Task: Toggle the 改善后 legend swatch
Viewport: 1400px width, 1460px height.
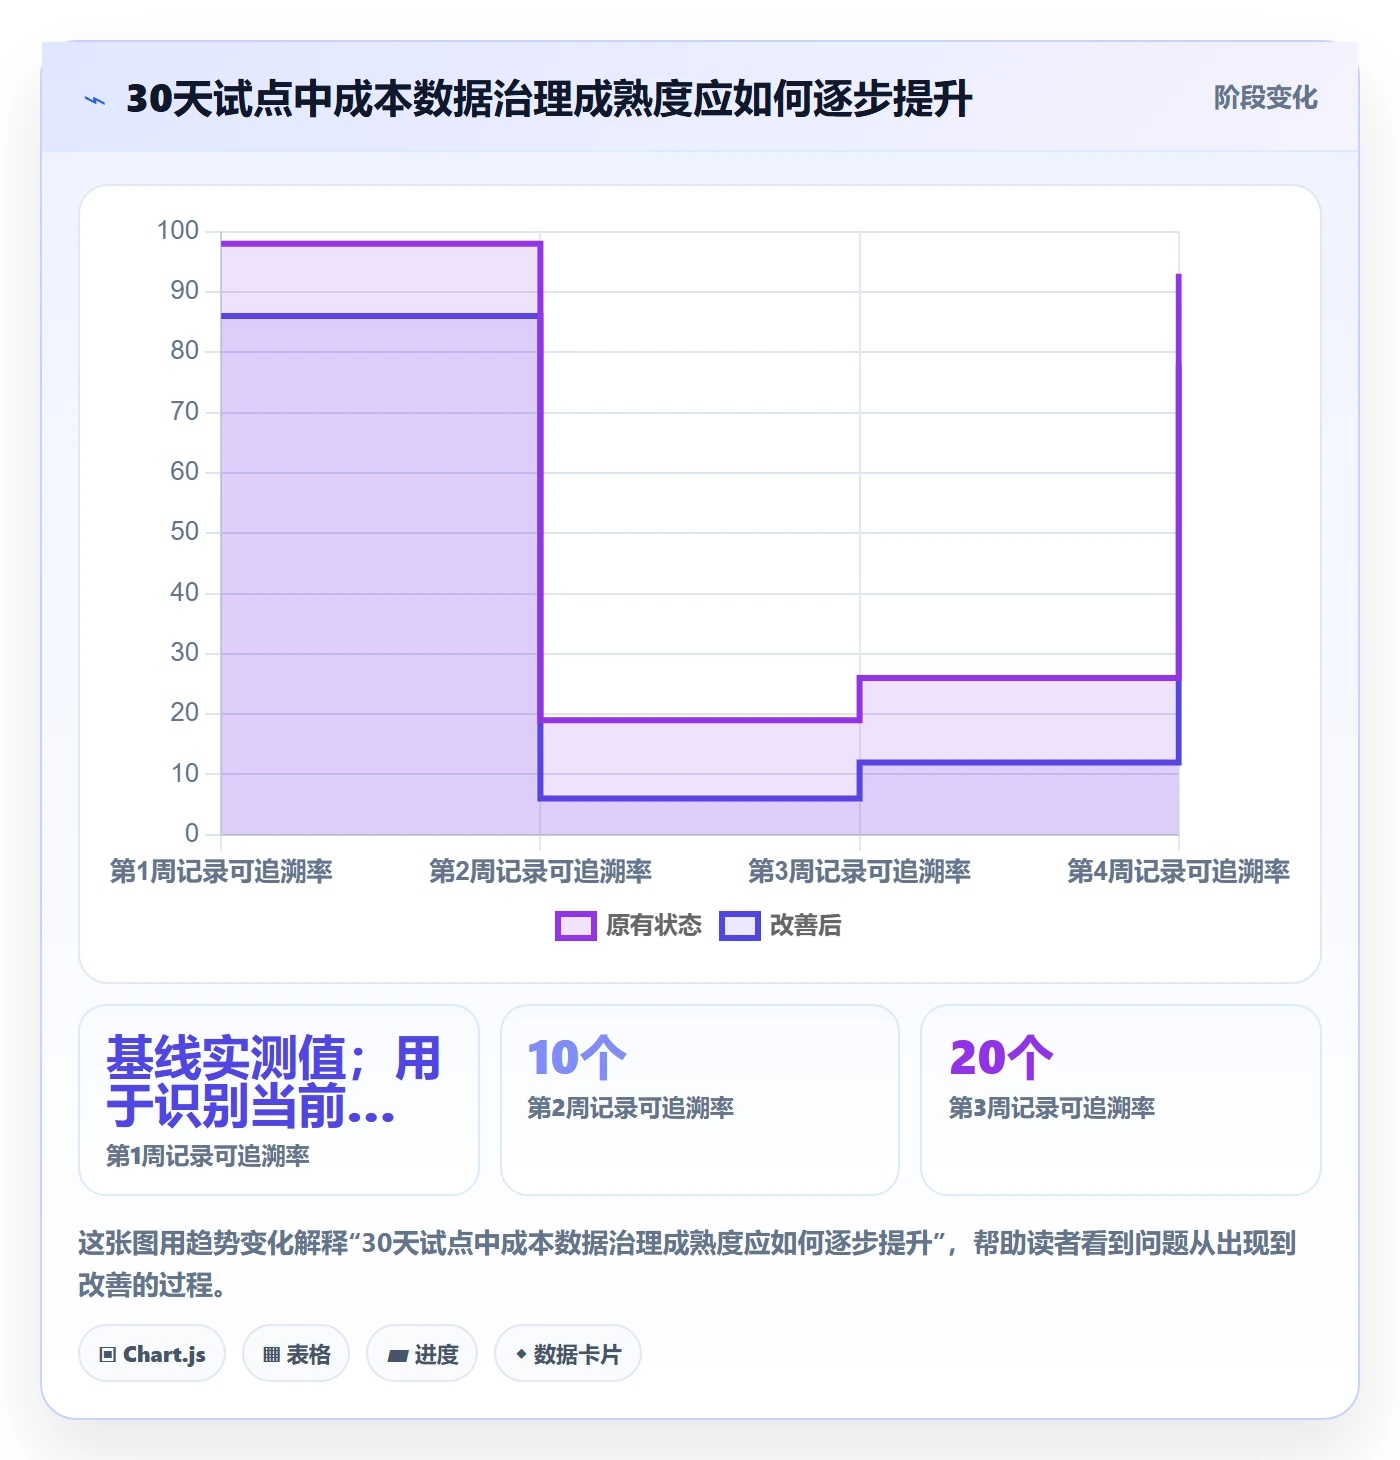Action: 740,926
